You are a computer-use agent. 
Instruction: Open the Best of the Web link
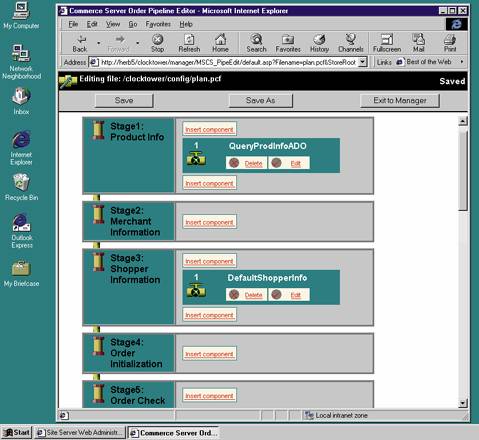coord(424,62)
